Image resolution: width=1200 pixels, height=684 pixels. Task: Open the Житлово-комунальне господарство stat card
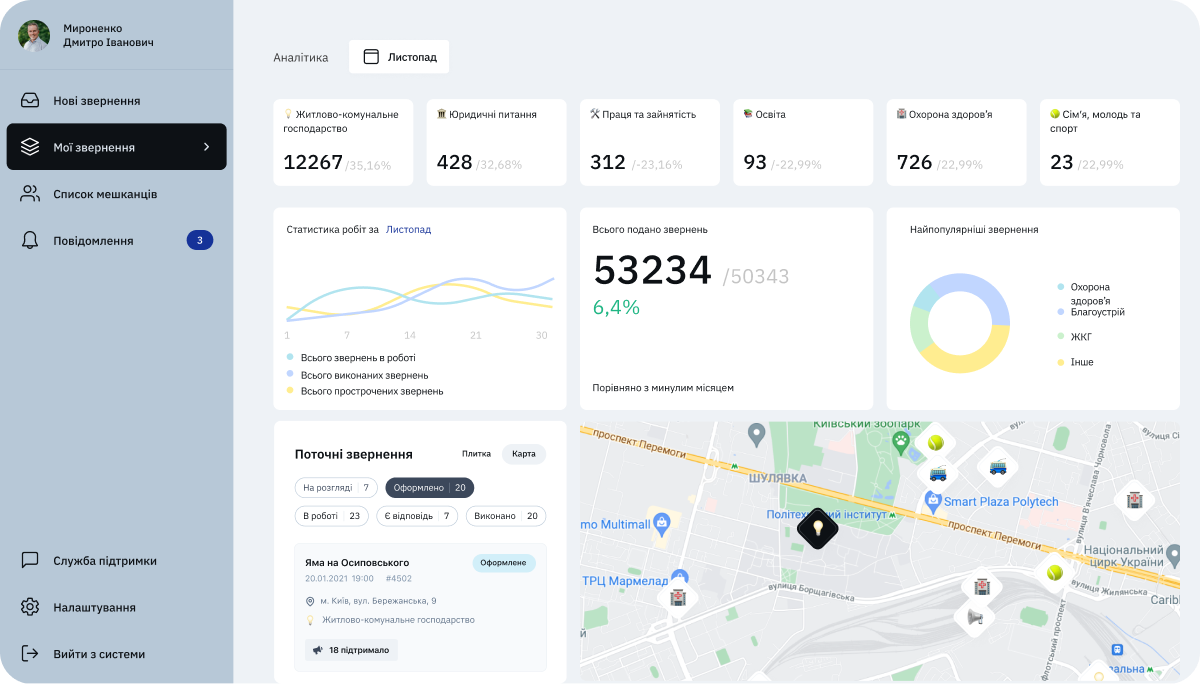(x=343, y=142)
